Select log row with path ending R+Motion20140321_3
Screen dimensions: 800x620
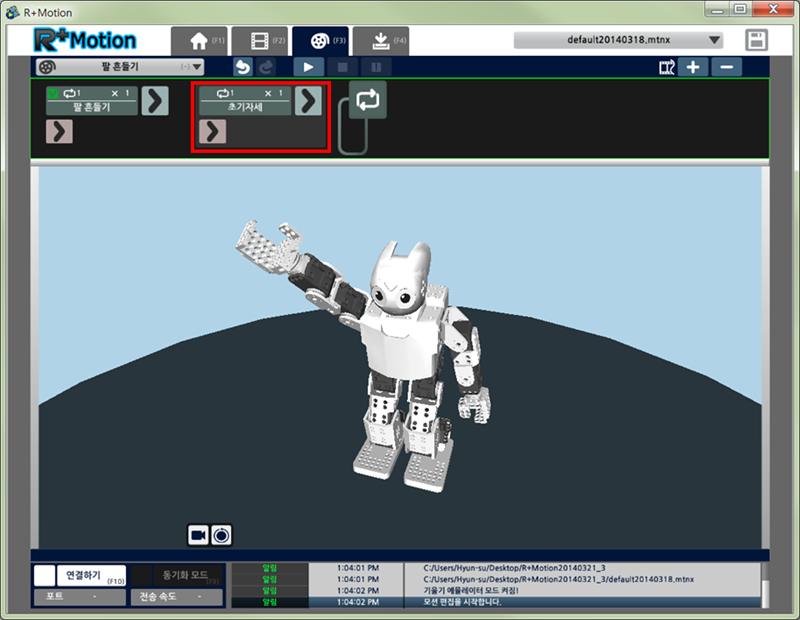click(x=496, y=568)
